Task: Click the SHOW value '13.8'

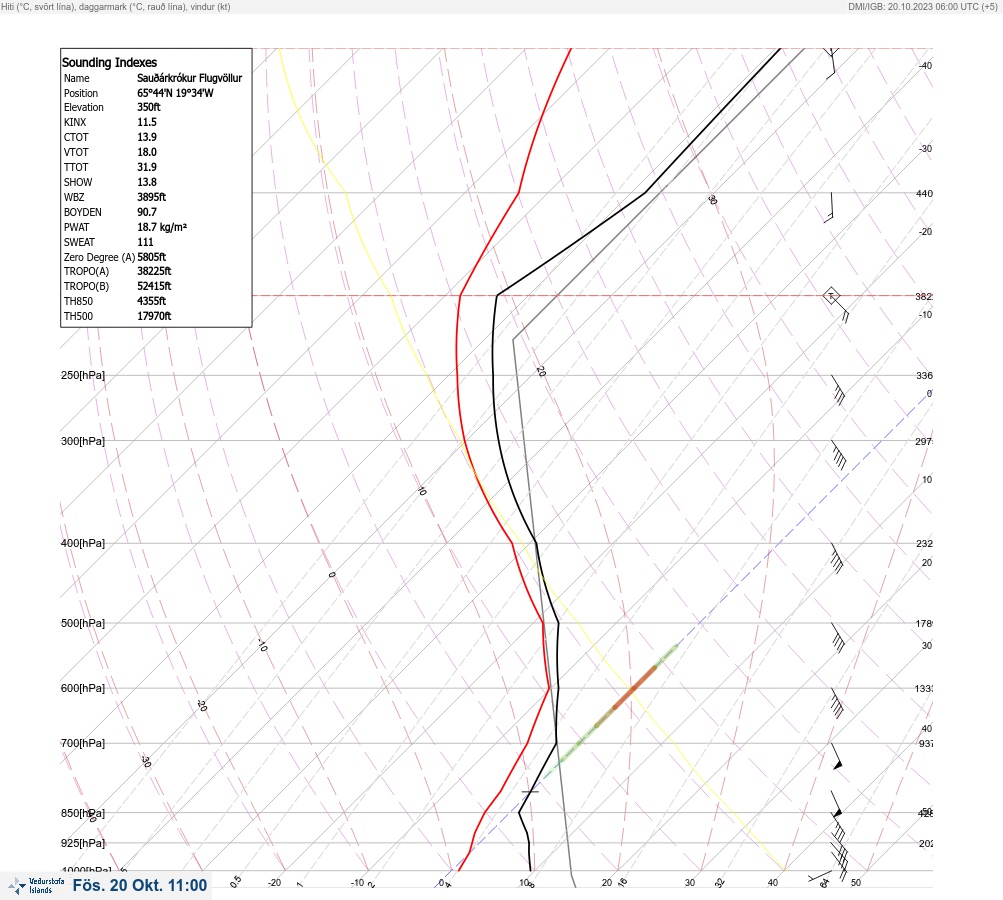Action: click(x=146, y=182)
